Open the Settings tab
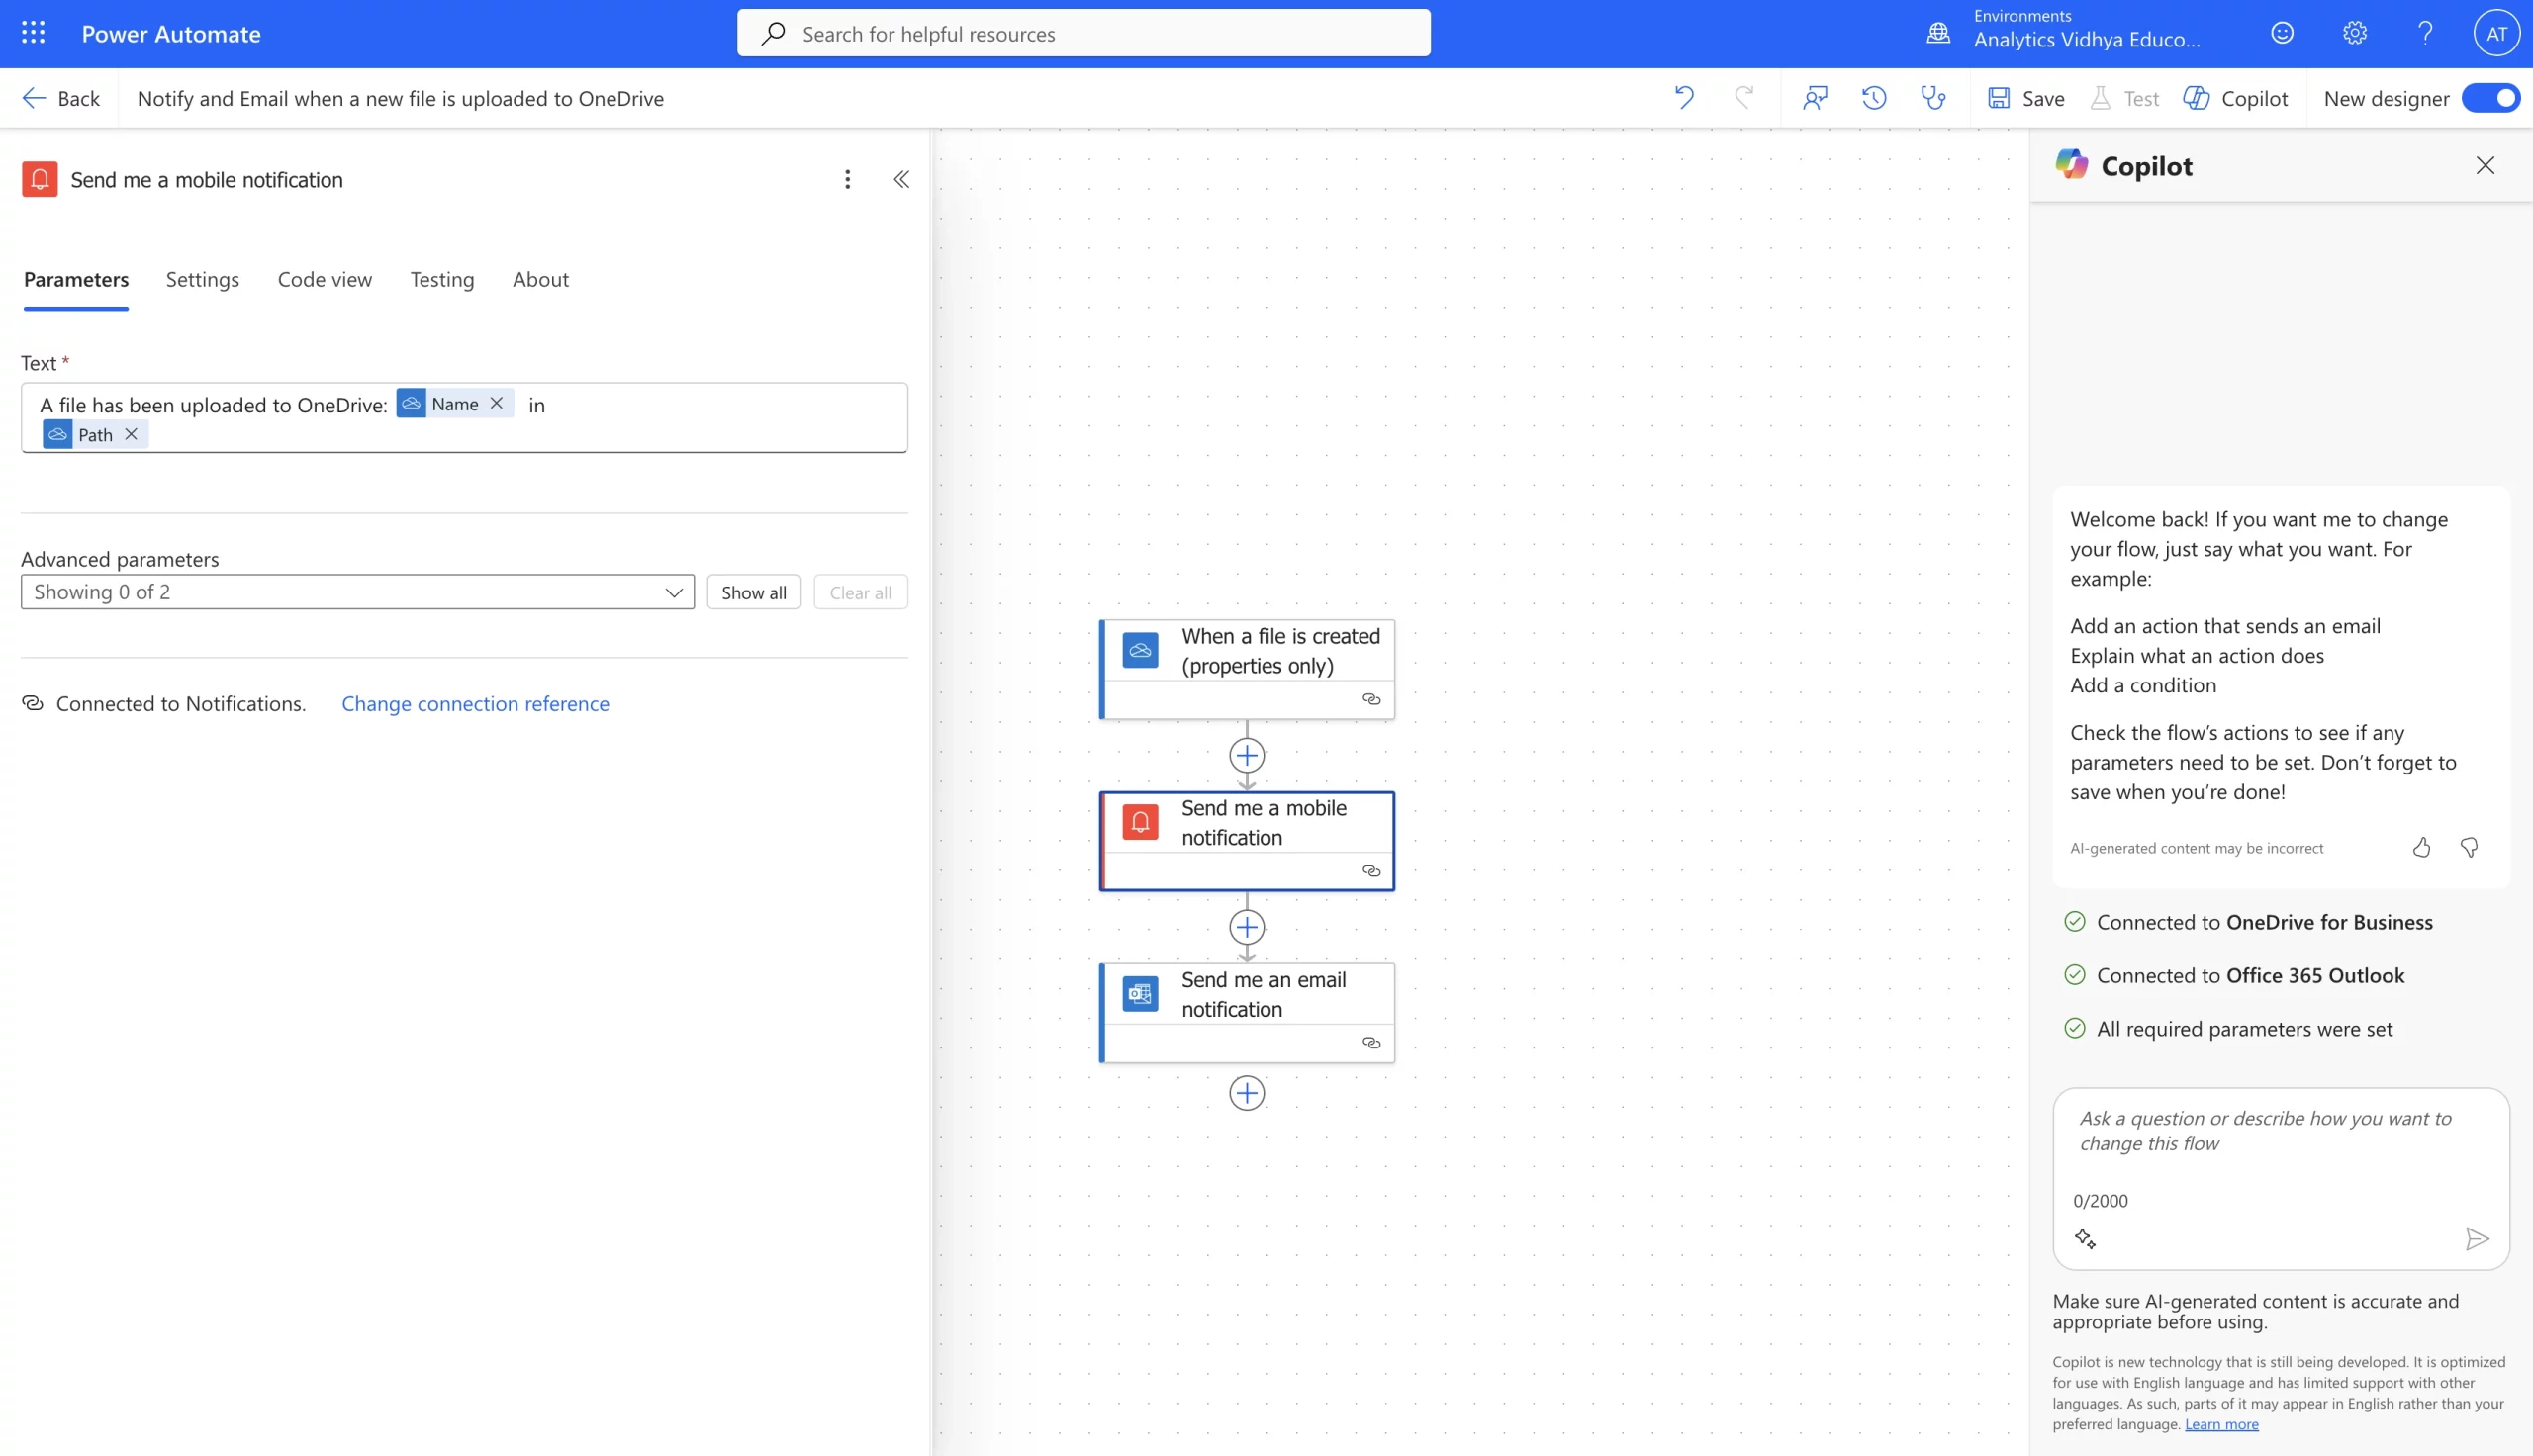2533x1456 pixels. coord(202,280)
